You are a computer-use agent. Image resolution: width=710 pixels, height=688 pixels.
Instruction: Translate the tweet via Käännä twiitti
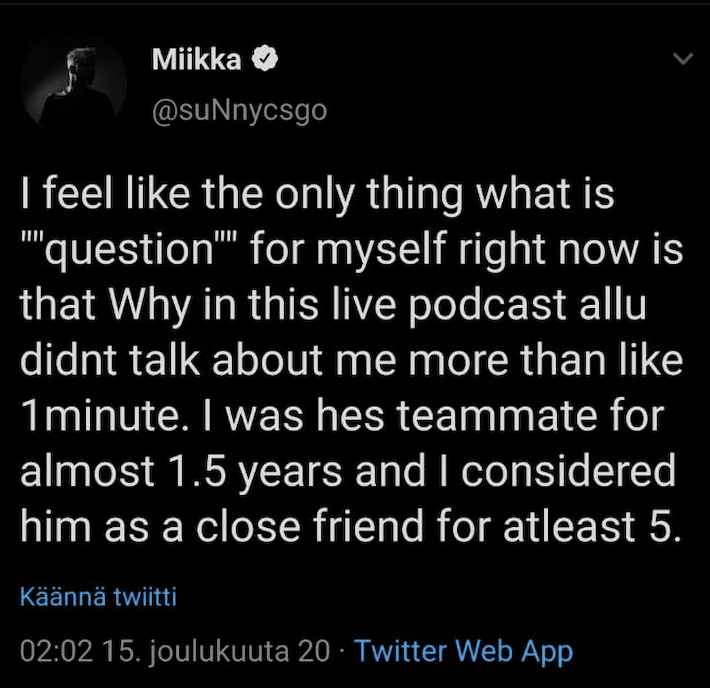click(x=98, y=597)
